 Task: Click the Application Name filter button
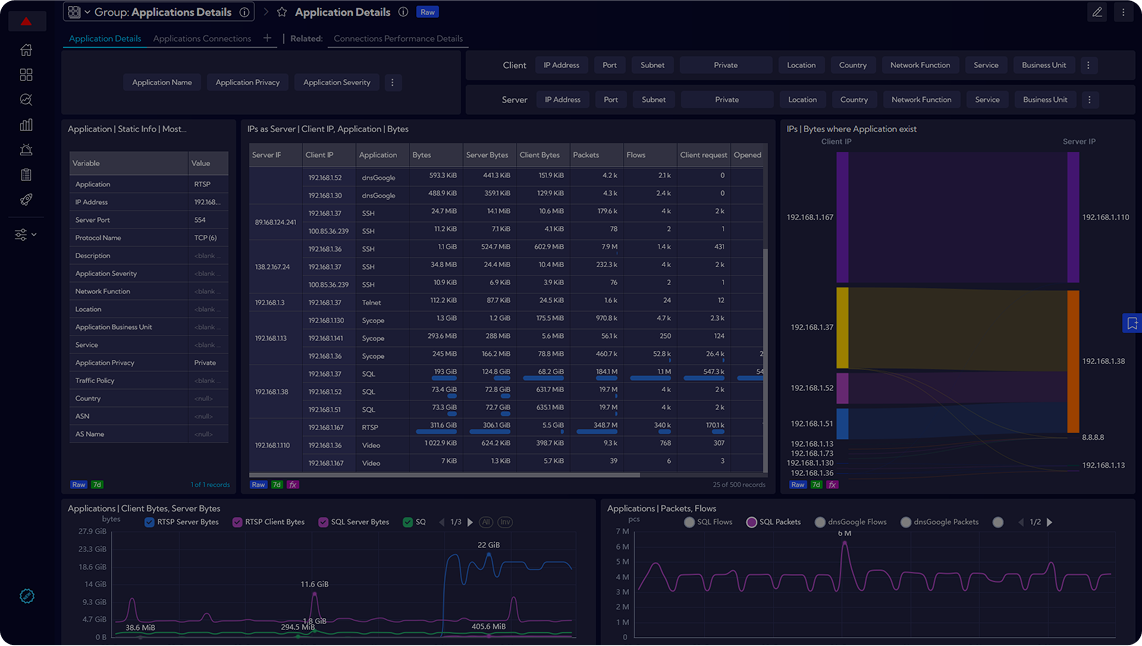point(162,83)
